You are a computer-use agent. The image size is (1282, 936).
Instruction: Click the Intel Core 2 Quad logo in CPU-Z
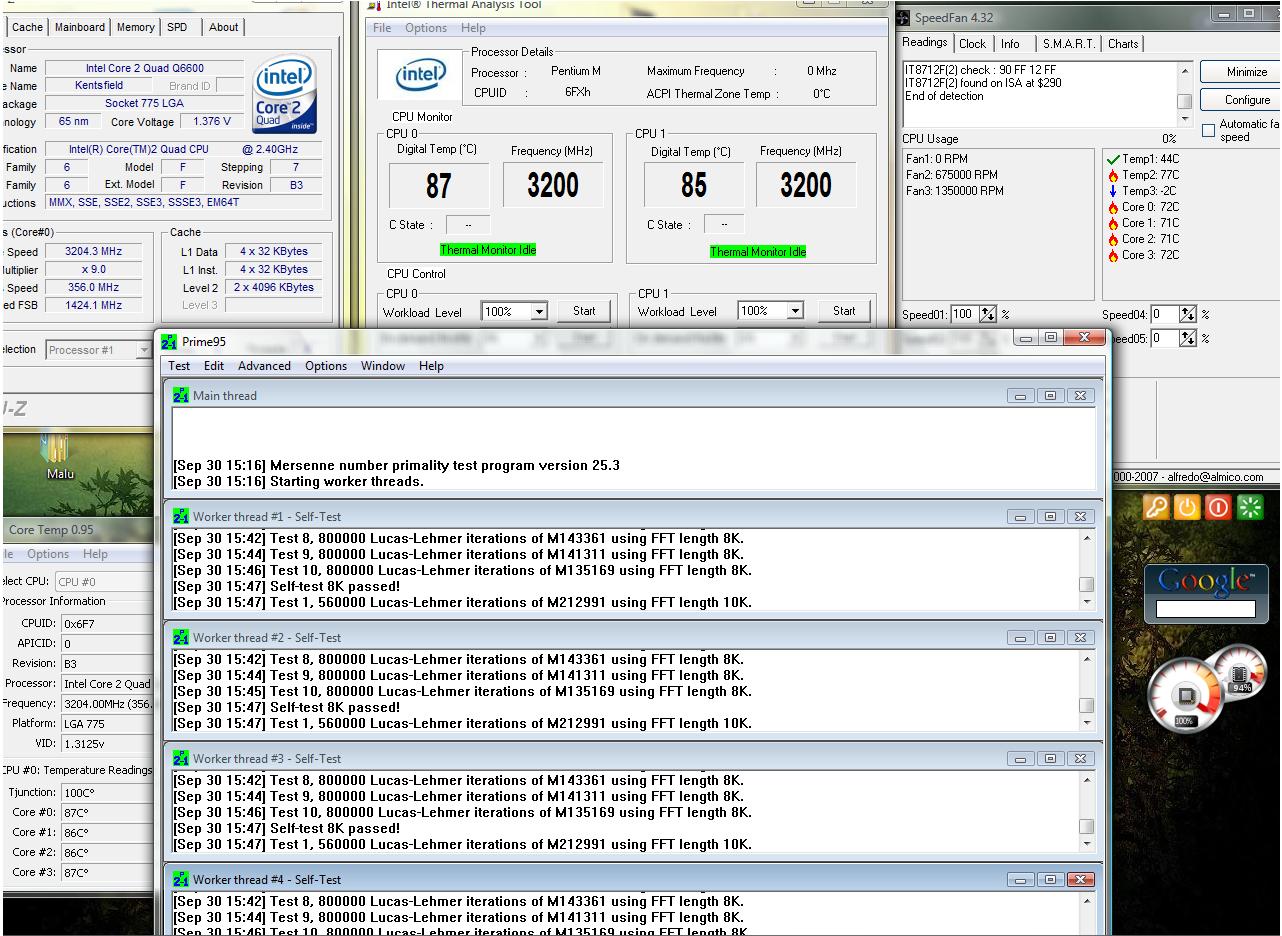coord(285,96)
